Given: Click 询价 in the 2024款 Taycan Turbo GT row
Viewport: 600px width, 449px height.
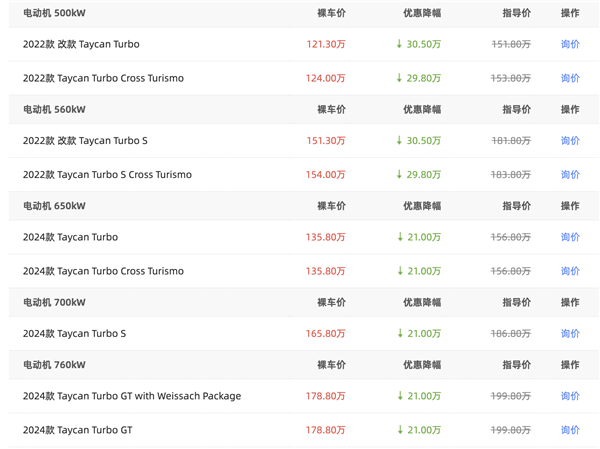Looking at the screenshot, I should pos(570,430).
